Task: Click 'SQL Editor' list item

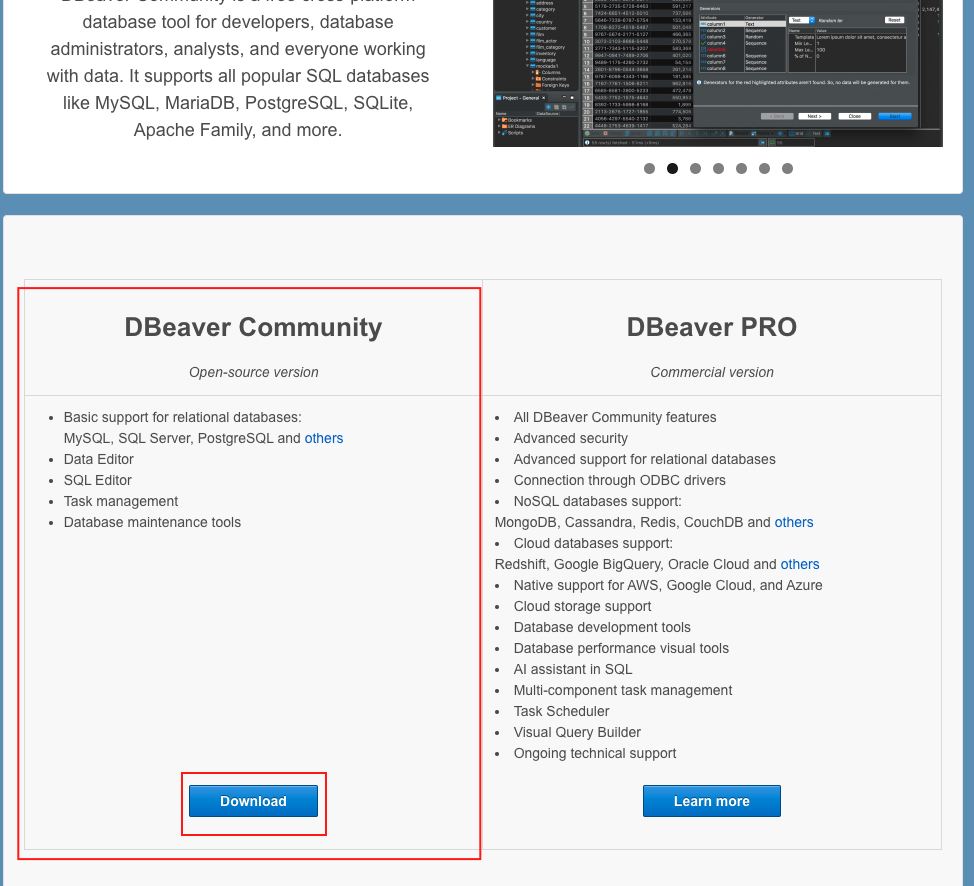Action: click(x=98, y=480)
